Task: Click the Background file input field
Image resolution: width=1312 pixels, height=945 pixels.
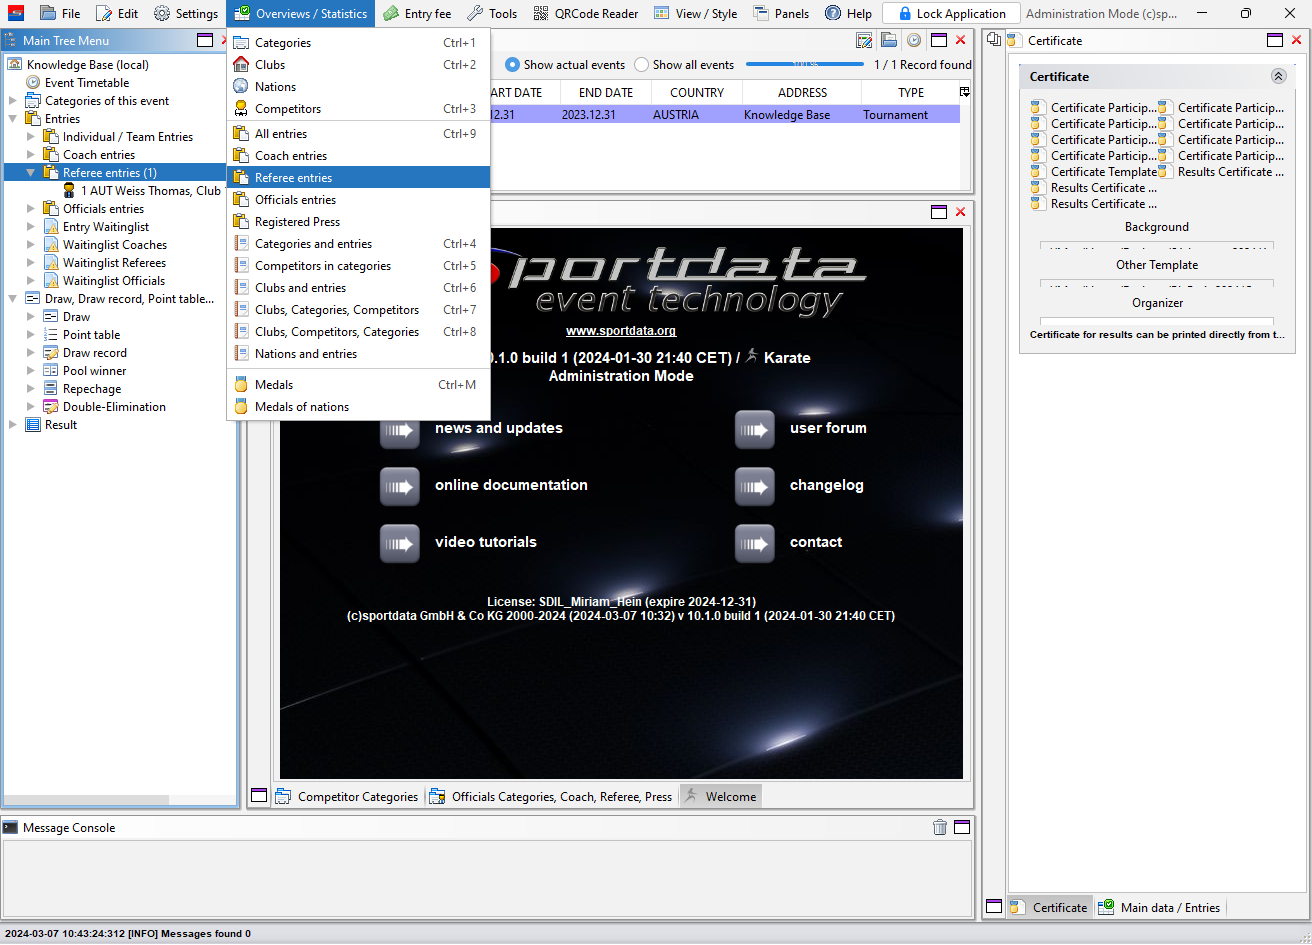Action: pyautogui.click(x=1157, y=246)
